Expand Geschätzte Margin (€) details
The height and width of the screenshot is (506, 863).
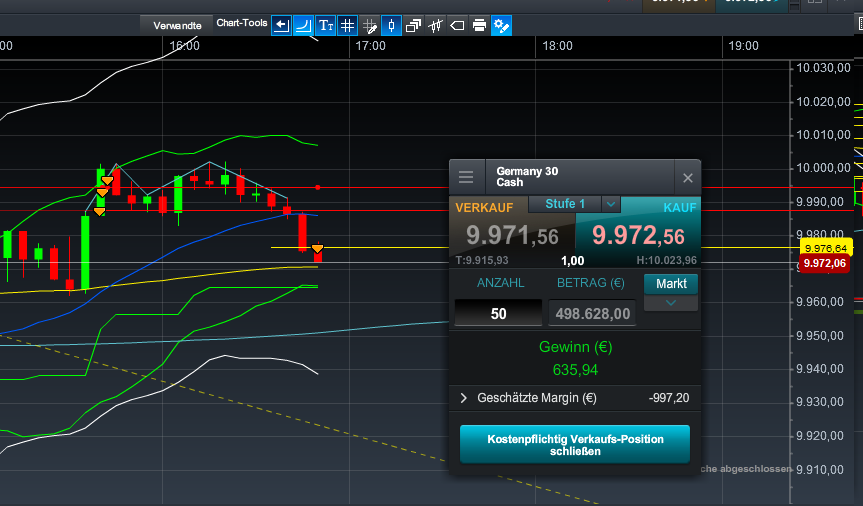[463, 398]
